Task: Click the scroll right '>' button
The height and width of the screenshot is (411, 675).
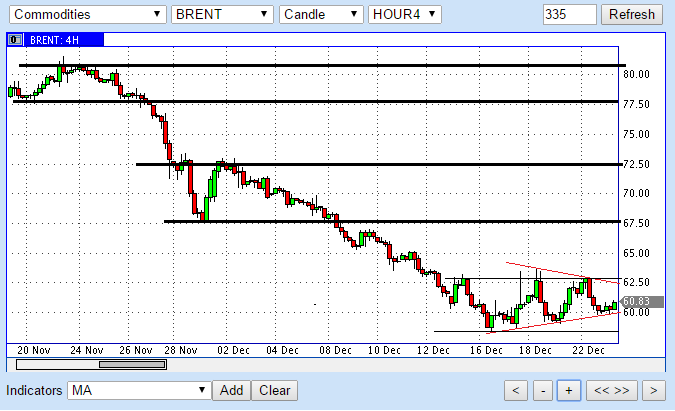Action: click(x=653, y=391)
